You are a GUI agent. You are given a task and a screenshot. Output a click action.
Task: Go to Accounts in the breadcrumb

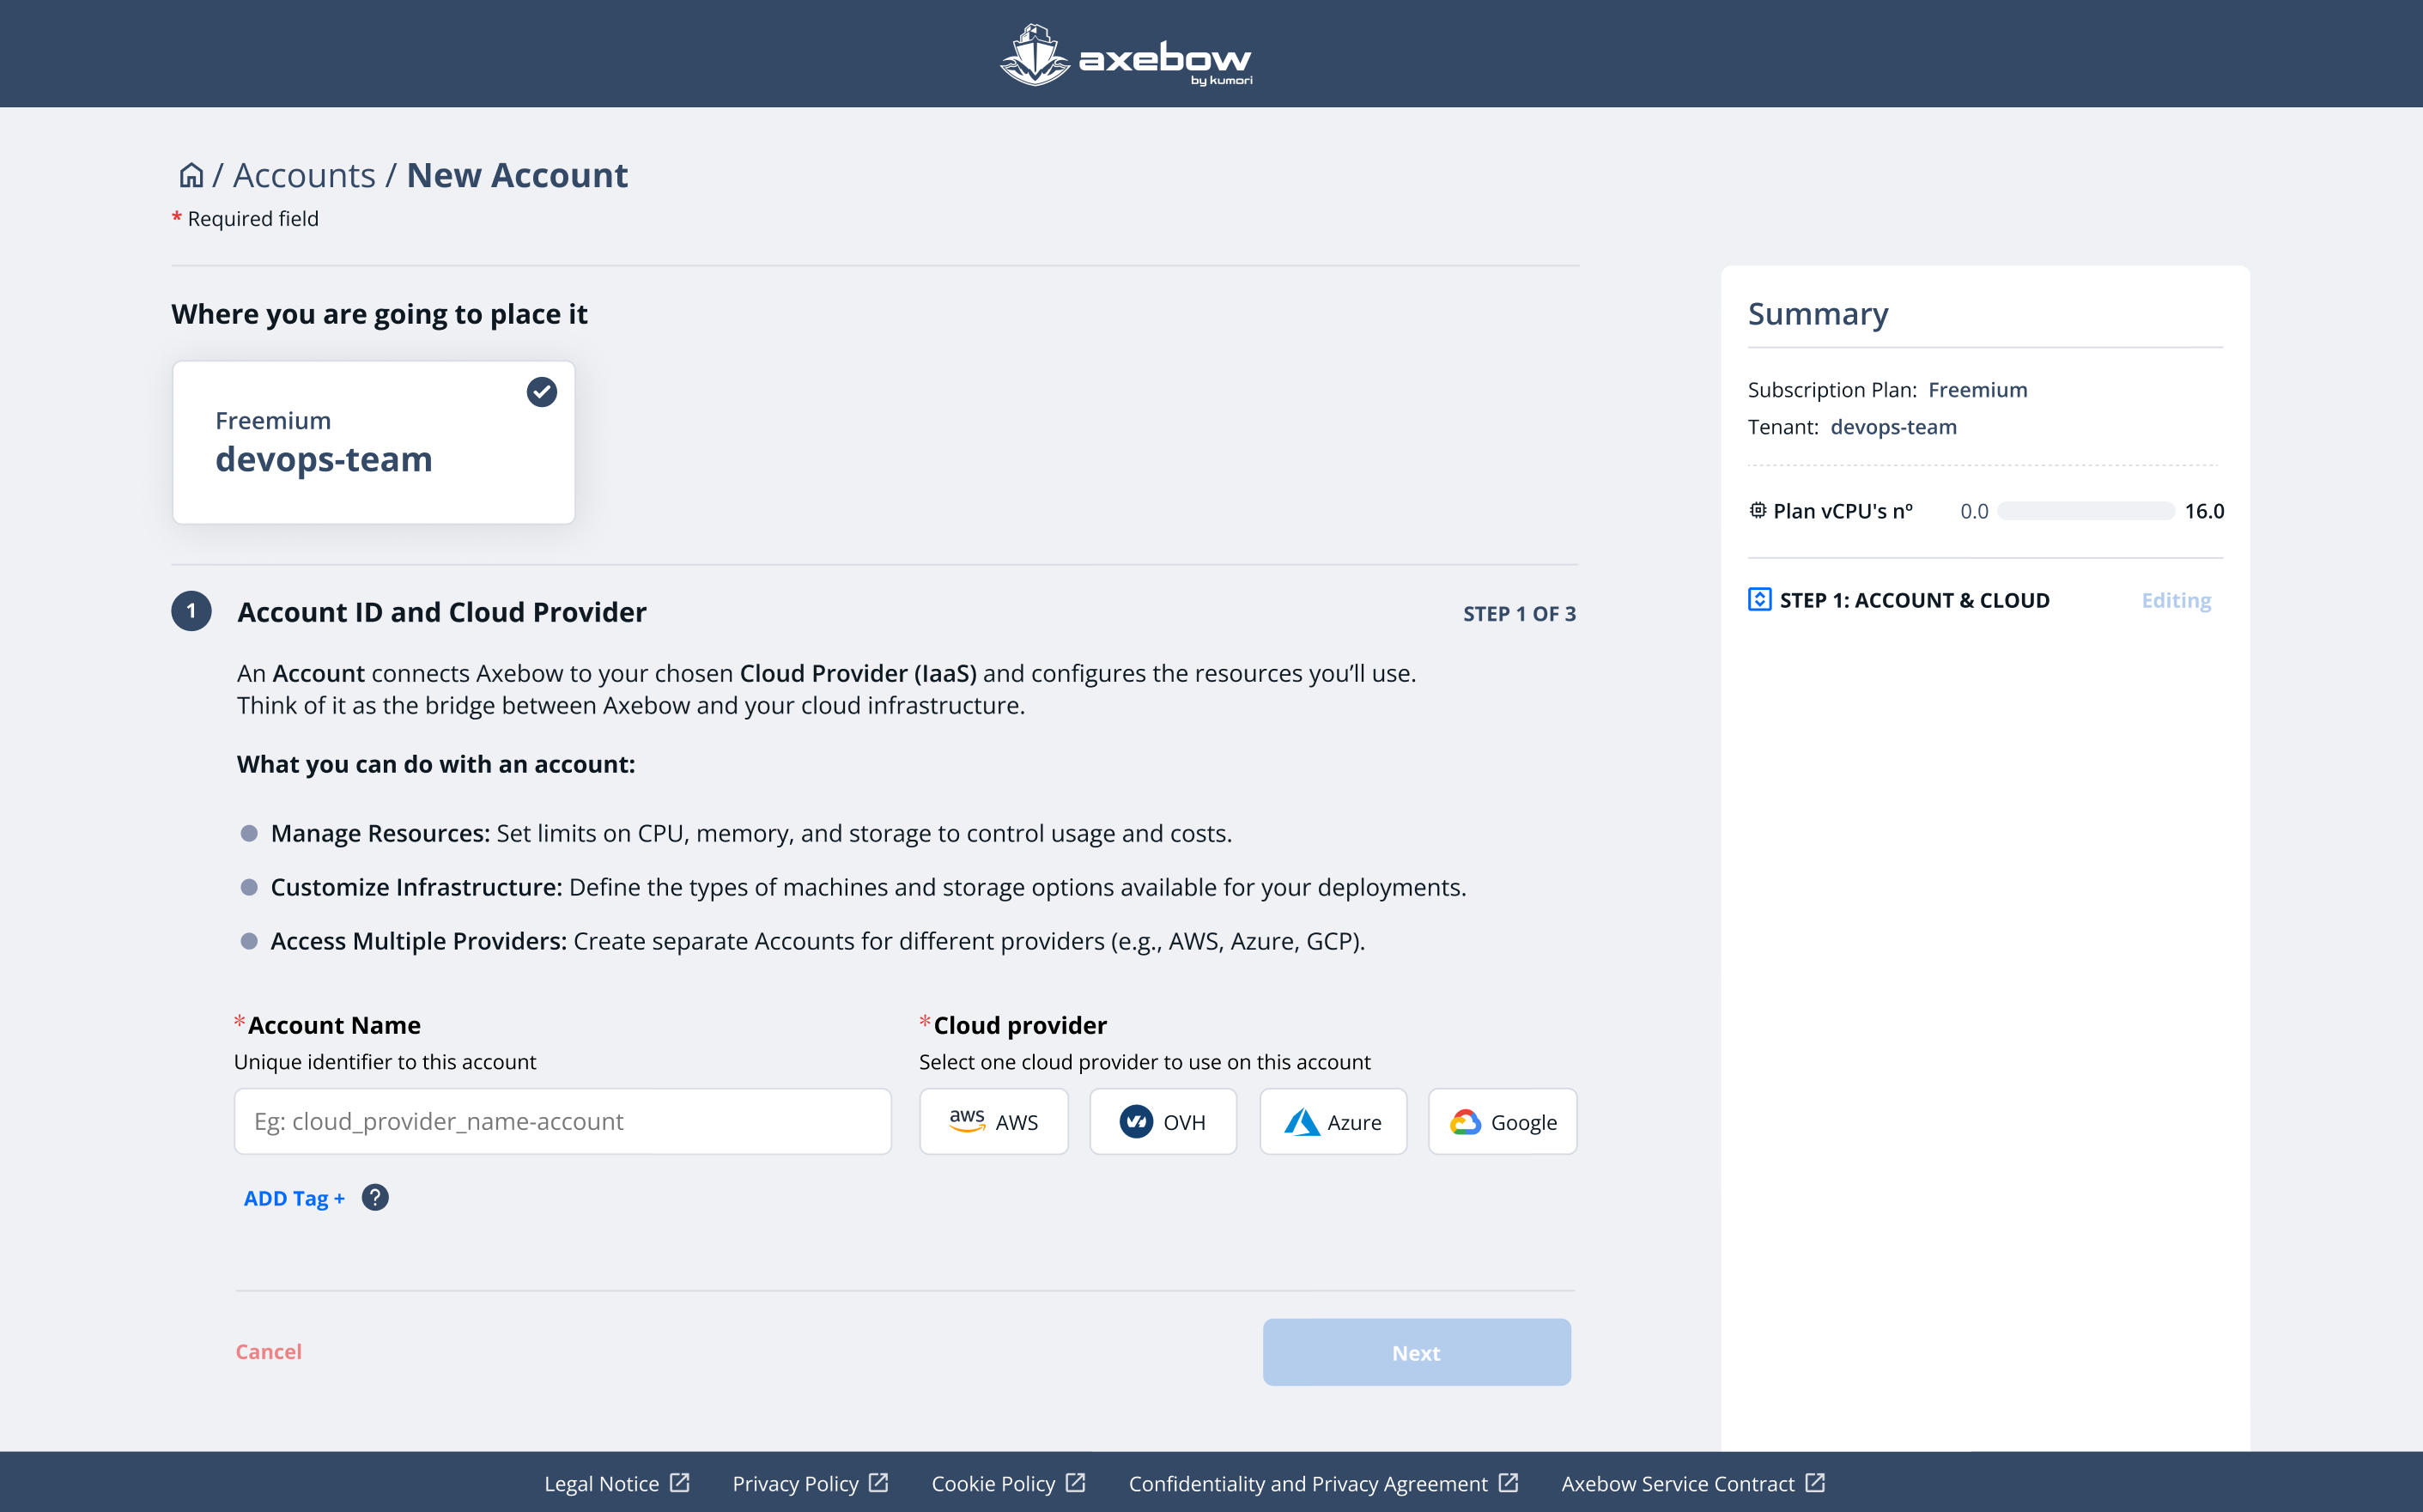(304, 175)
